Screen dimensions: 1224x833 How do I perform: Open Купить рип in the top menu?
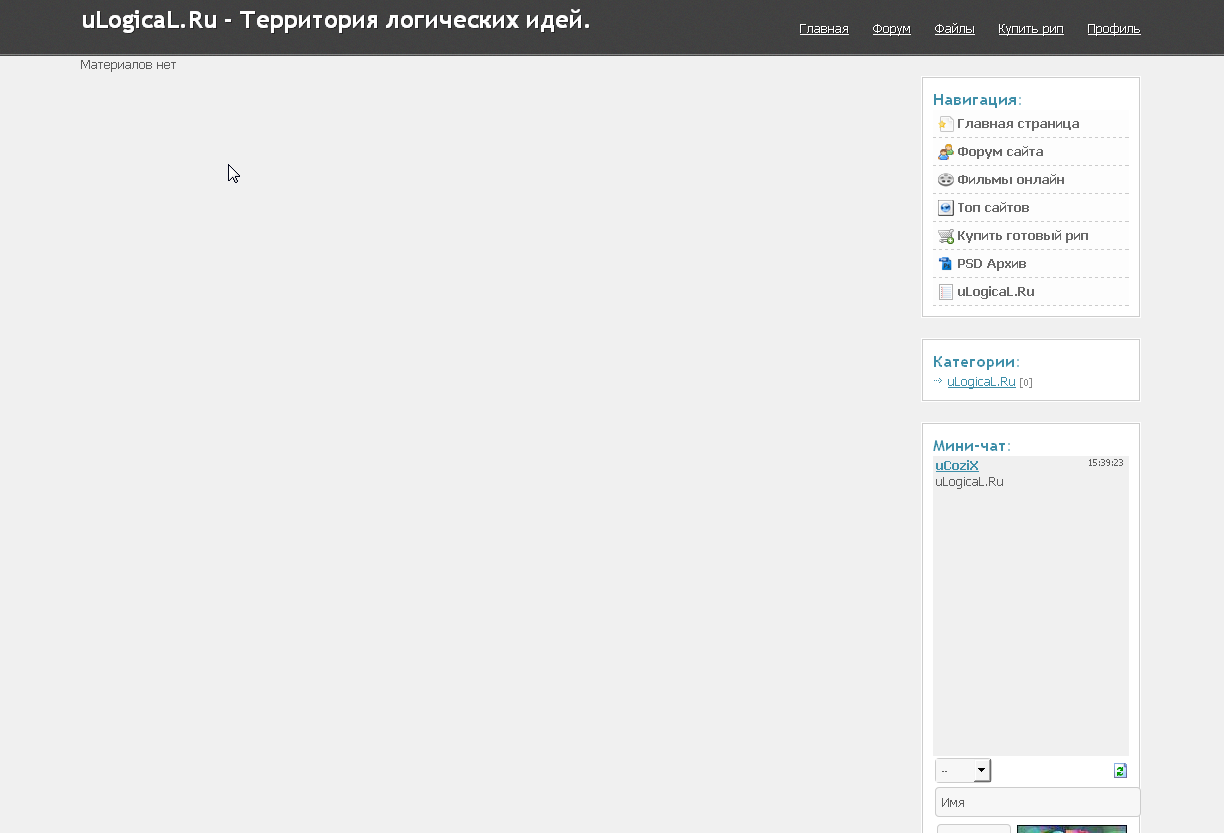point(1030,29)
